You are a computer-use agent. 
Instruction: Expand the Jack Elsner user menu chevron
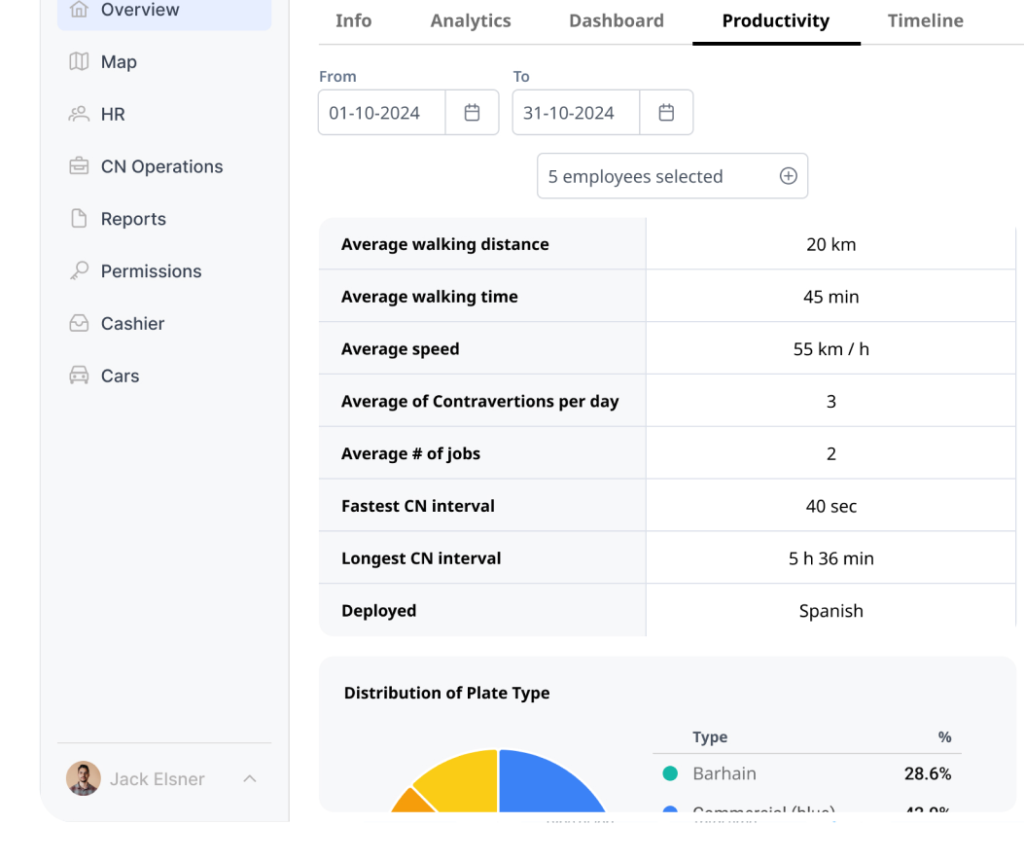coord(250,779)
